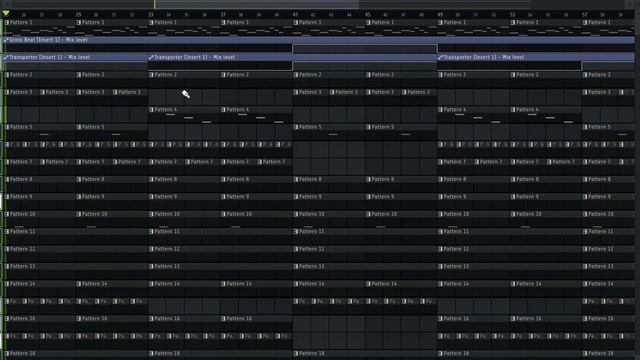The width and height of the screenshot is (640, 360).
Task: Select the first Transporter (Insert 1) - Mix level title
Action: click(49, 57)
